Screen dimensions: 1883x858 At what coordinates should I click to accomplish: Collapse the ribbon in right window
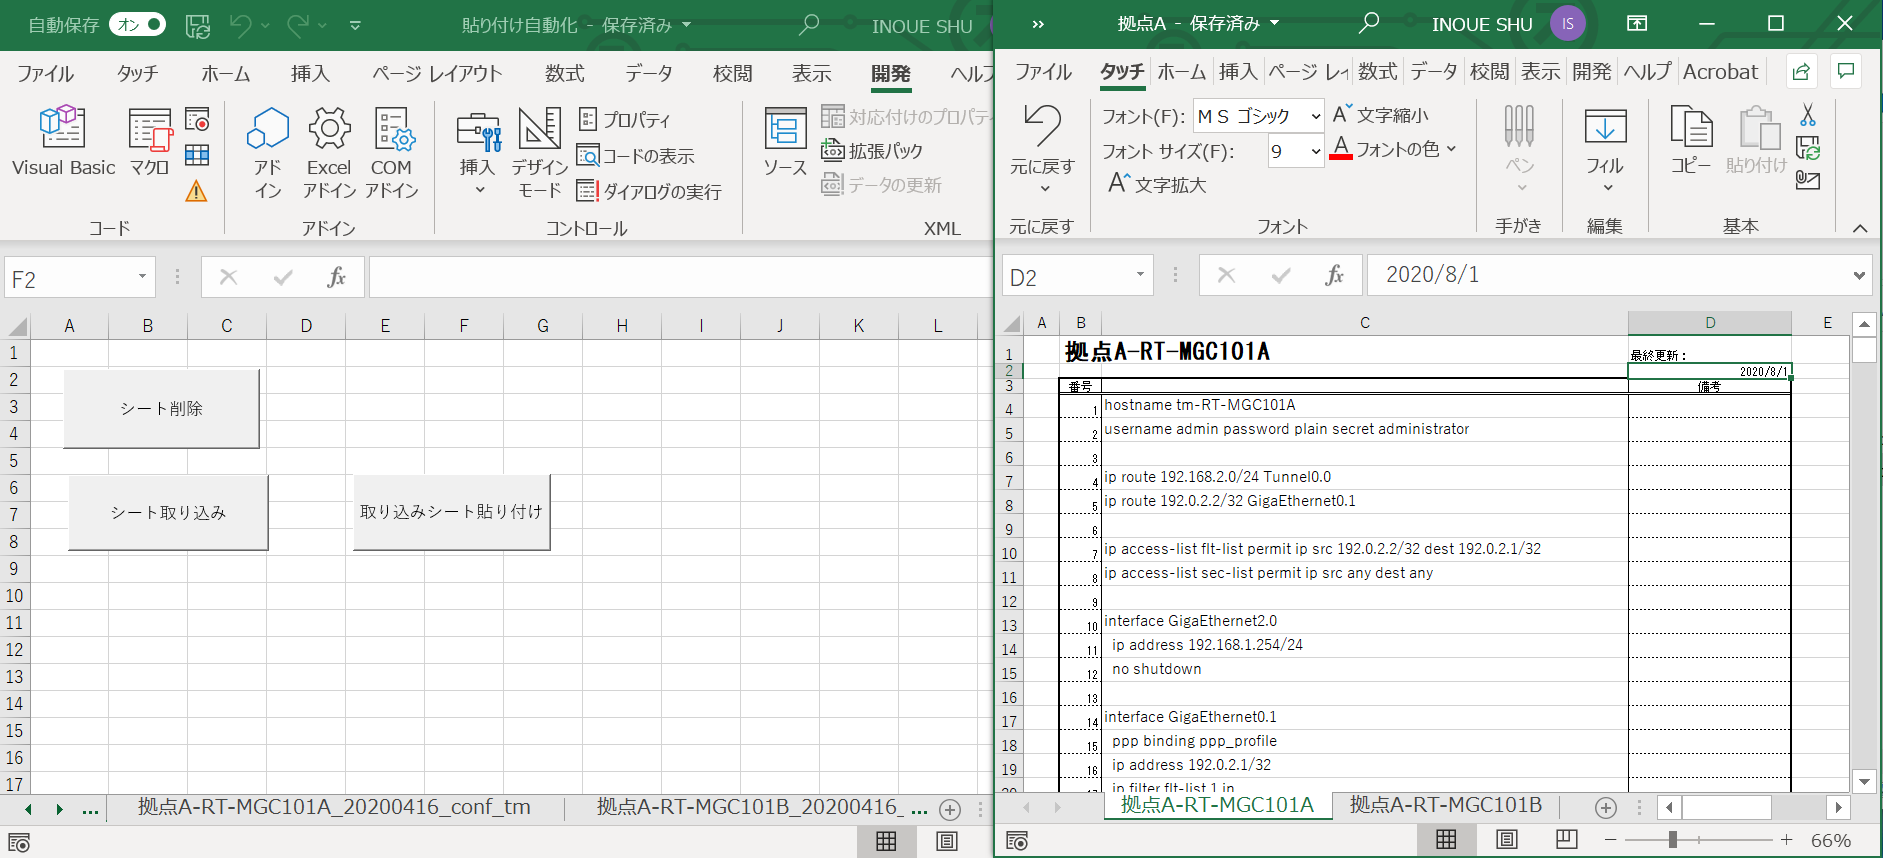click(x=1860, y=228)
